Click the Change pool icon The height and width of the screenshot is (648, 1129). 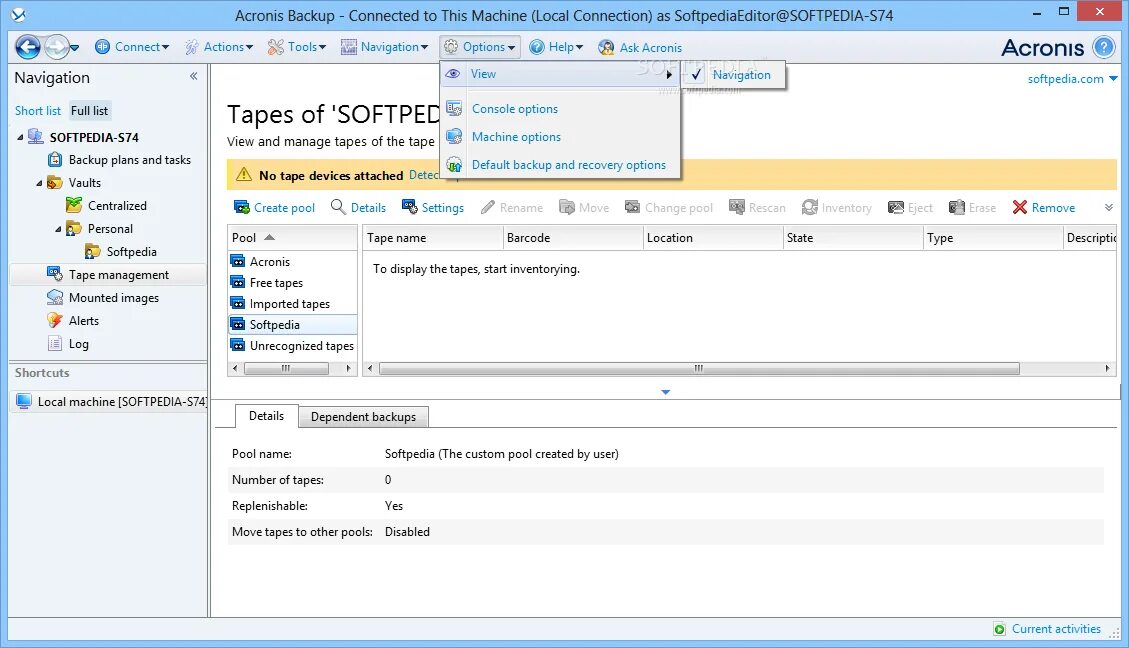pos(632,207)
